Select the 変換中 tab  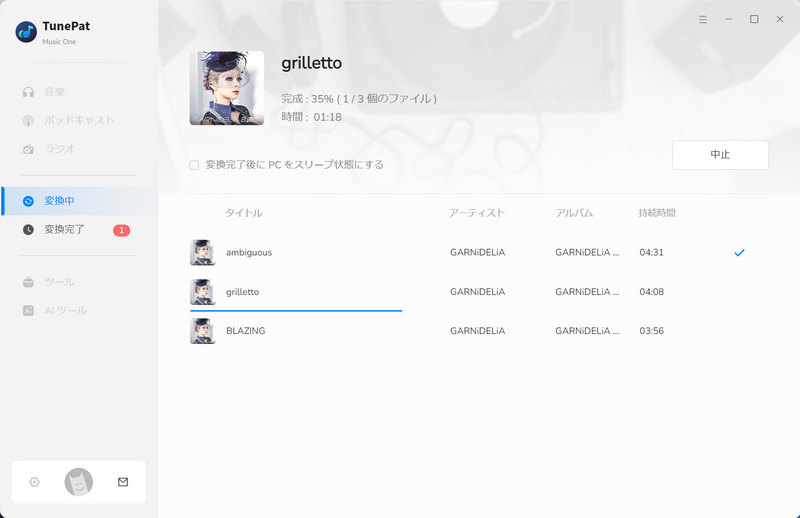point(79,201)
